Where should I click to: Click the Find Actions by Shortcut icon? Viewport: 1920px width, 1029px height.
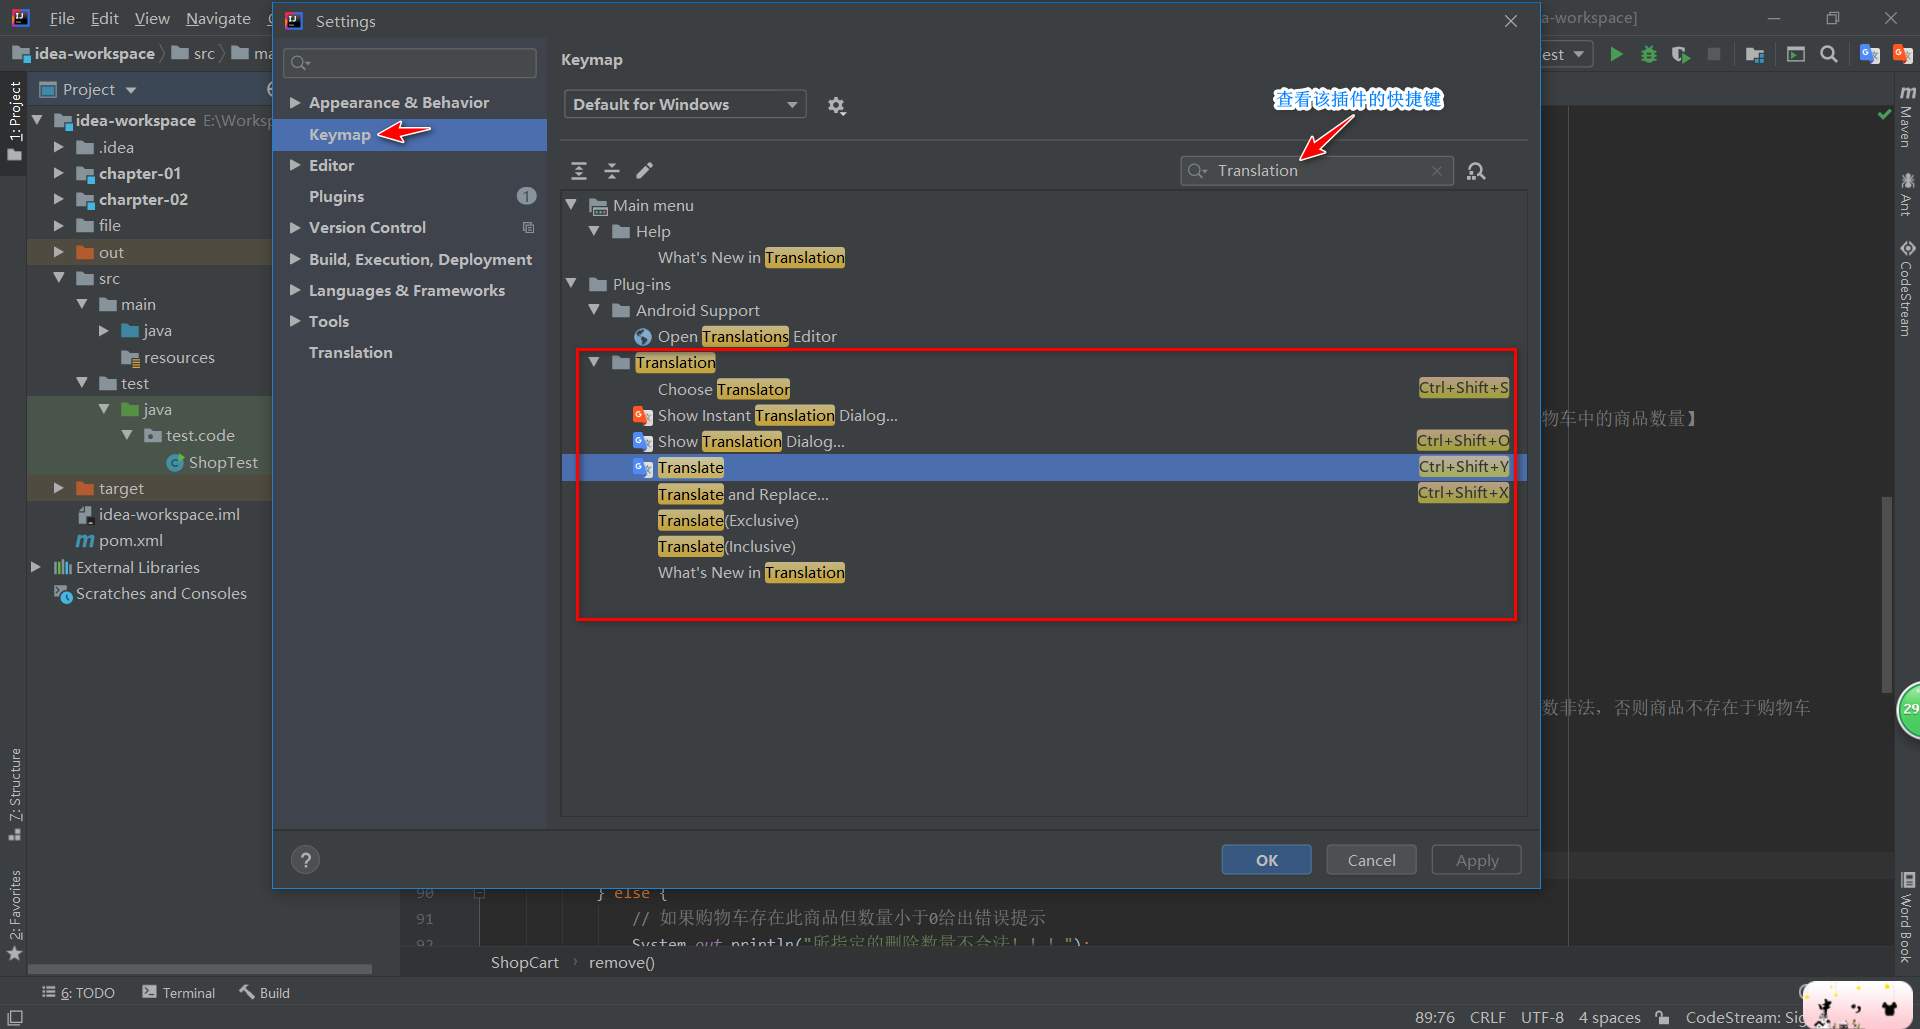point(1476,171)
